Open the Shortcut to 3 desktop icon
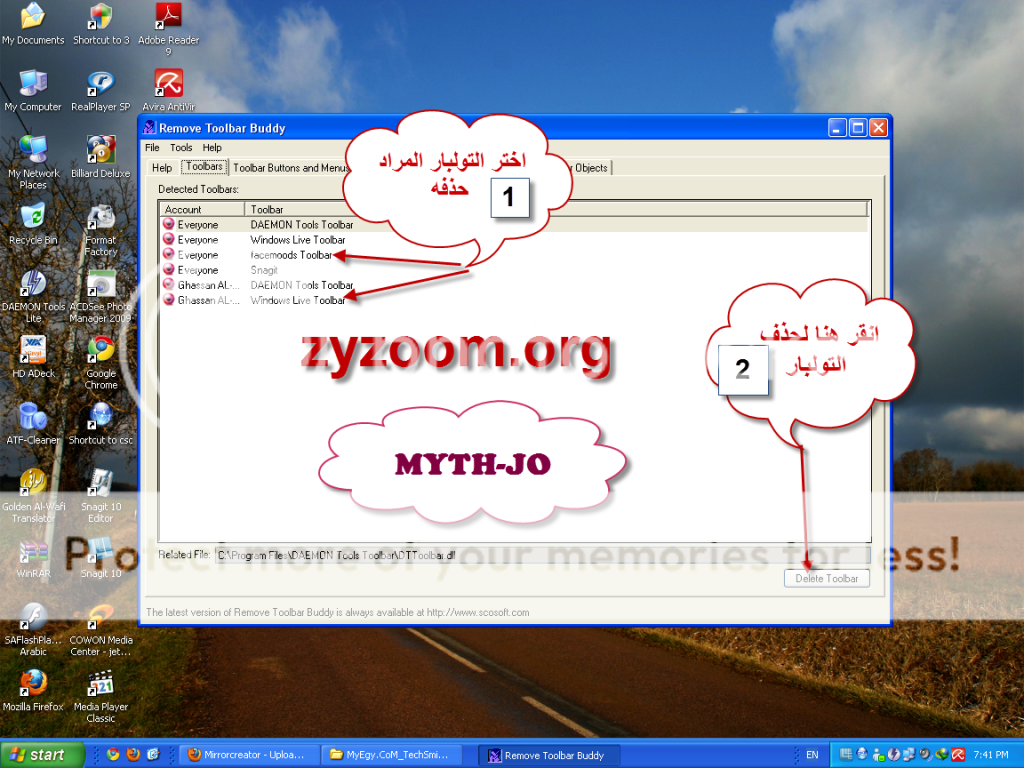Image resolution: width=1024 pixels, height=768 pixels. pyautogui.click(x=101, y=24)
